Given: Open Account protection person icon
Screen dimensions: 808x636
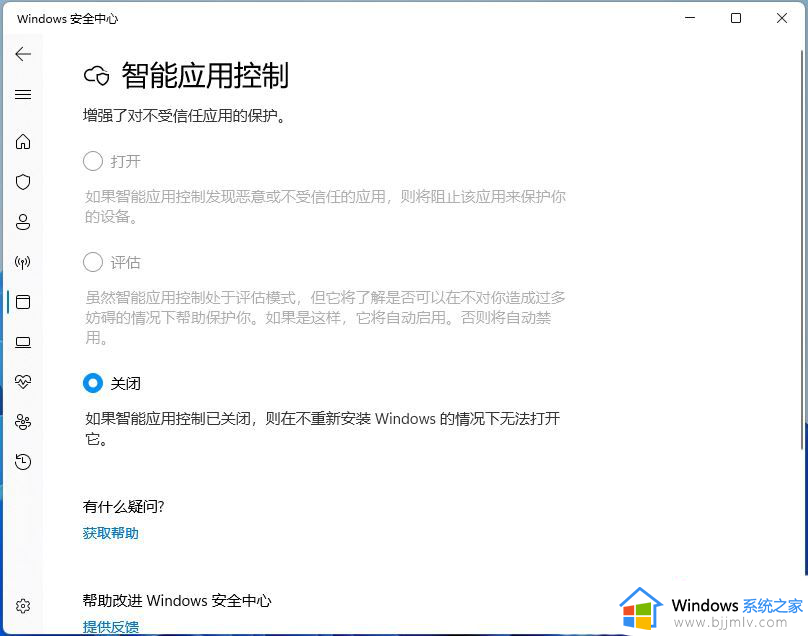Looking at the screenshot, I should tap(23, 222).
